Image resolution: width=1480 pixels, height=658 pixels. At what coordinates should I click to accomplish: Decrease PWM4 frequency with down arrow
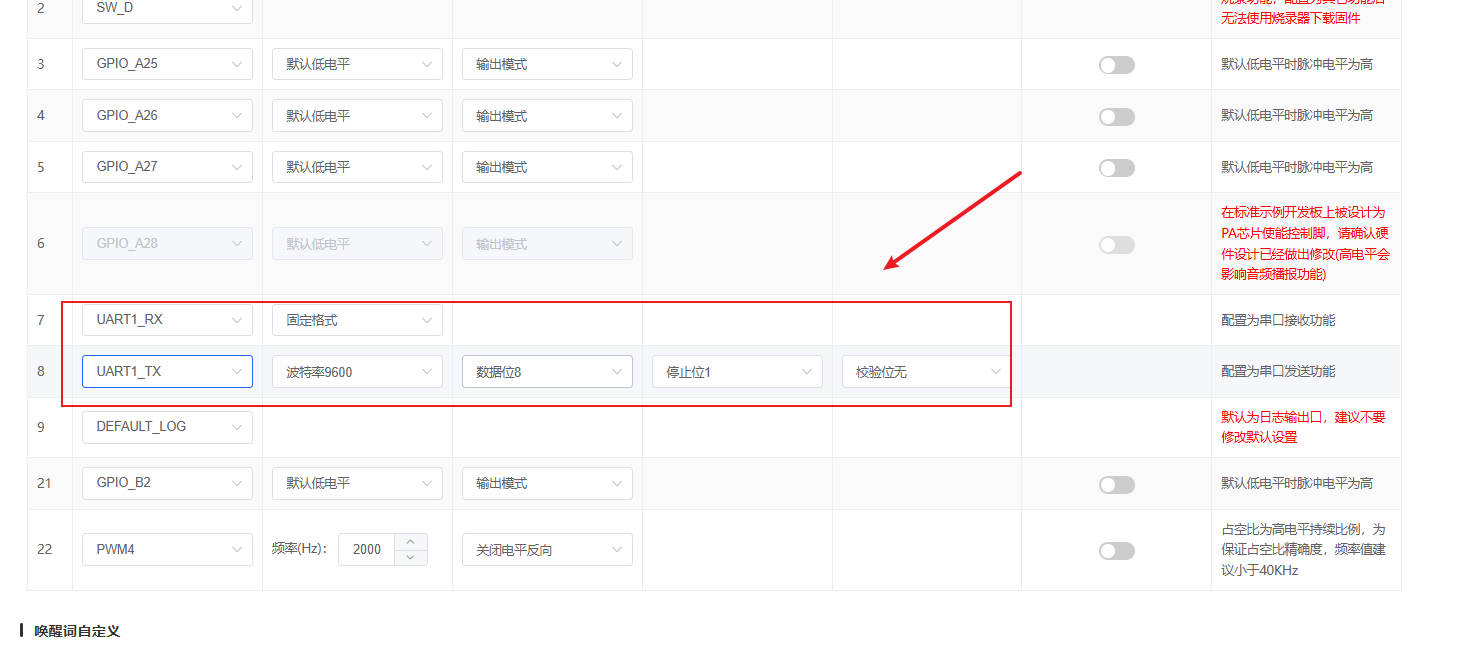pyautogui.click(x=411, y=557)
